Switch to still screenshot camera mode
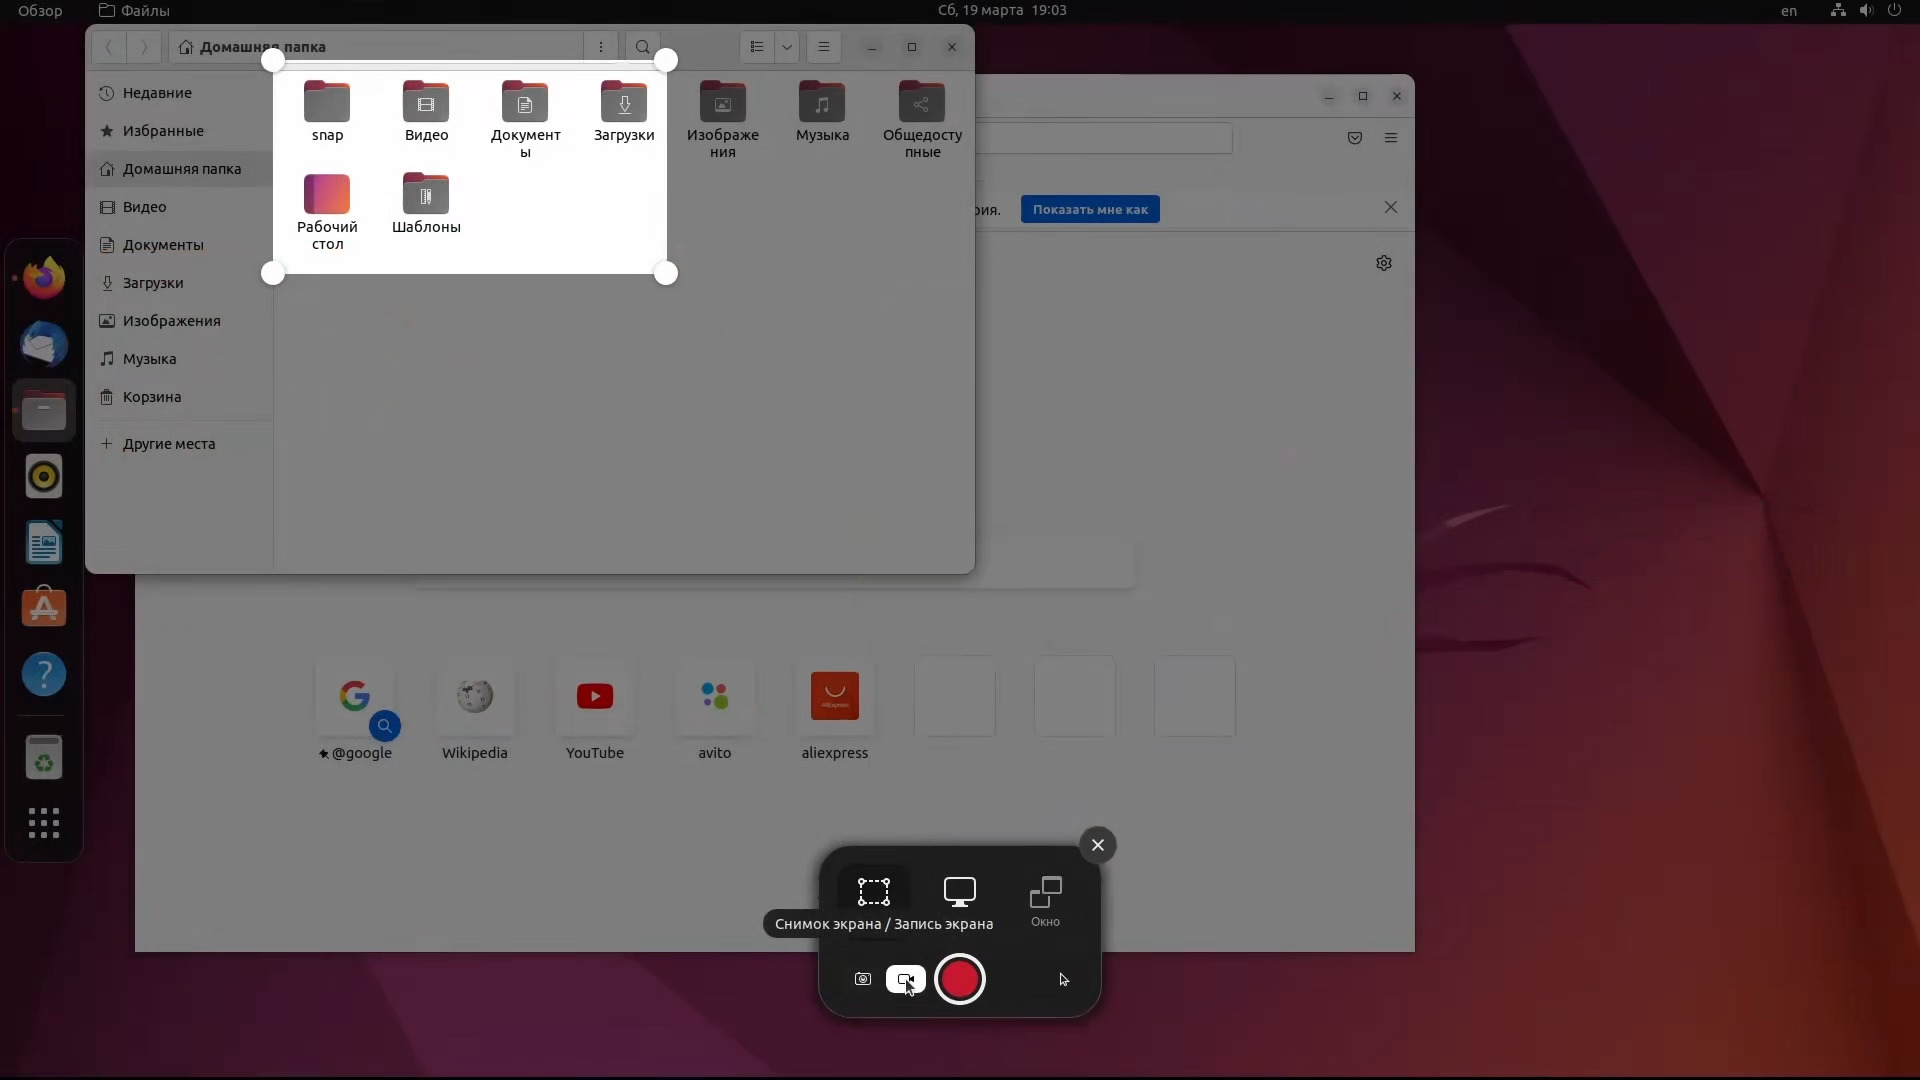 point(863,979)
